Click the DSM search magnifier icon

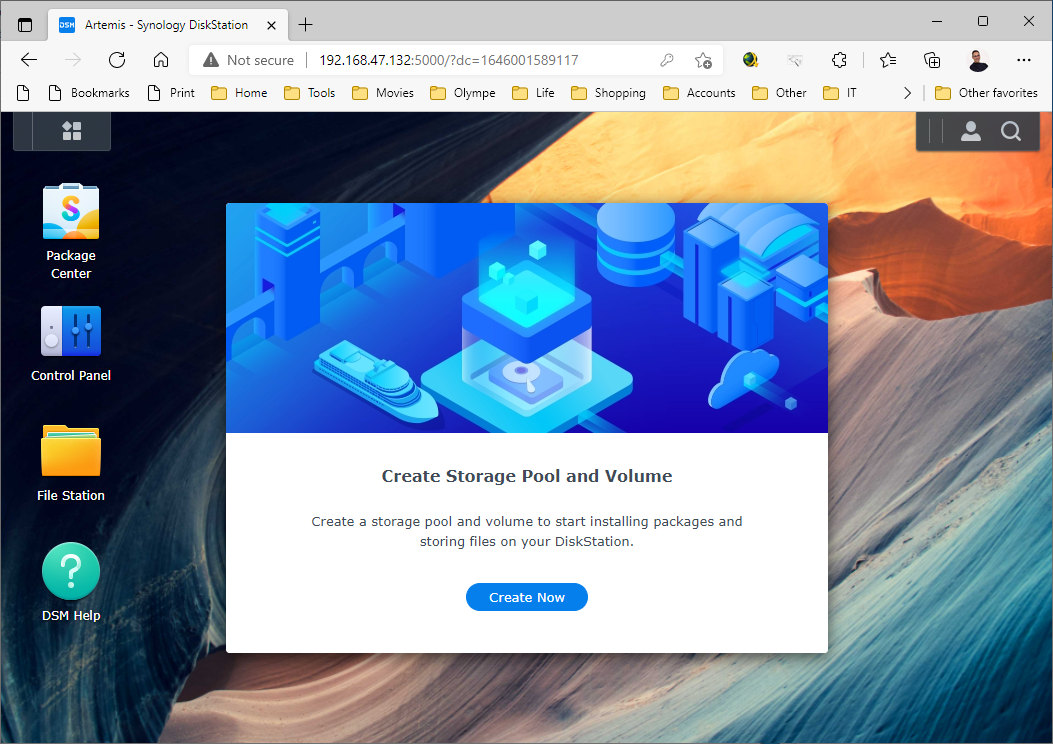(1011, 131)
